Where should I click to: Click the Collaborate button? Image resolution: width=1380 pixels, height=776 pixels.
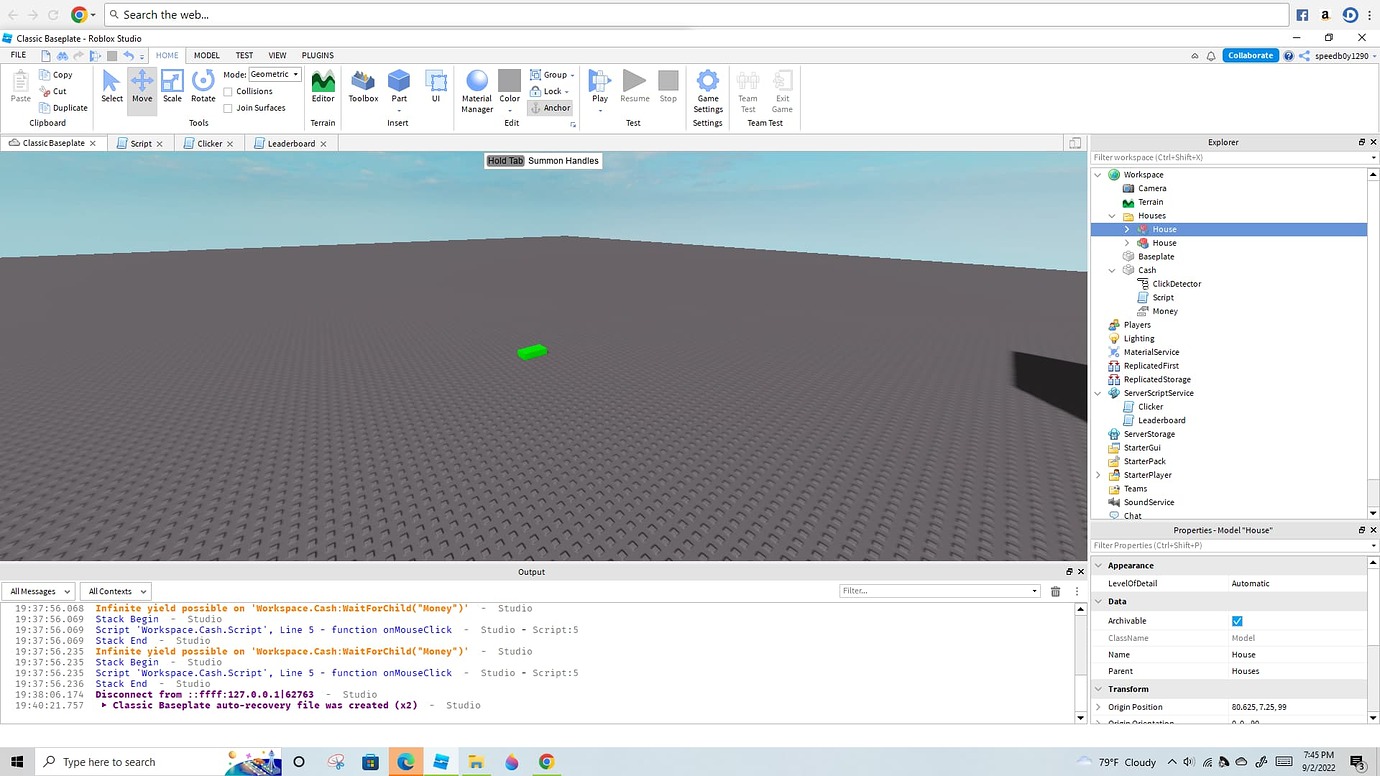(1250, 55)
